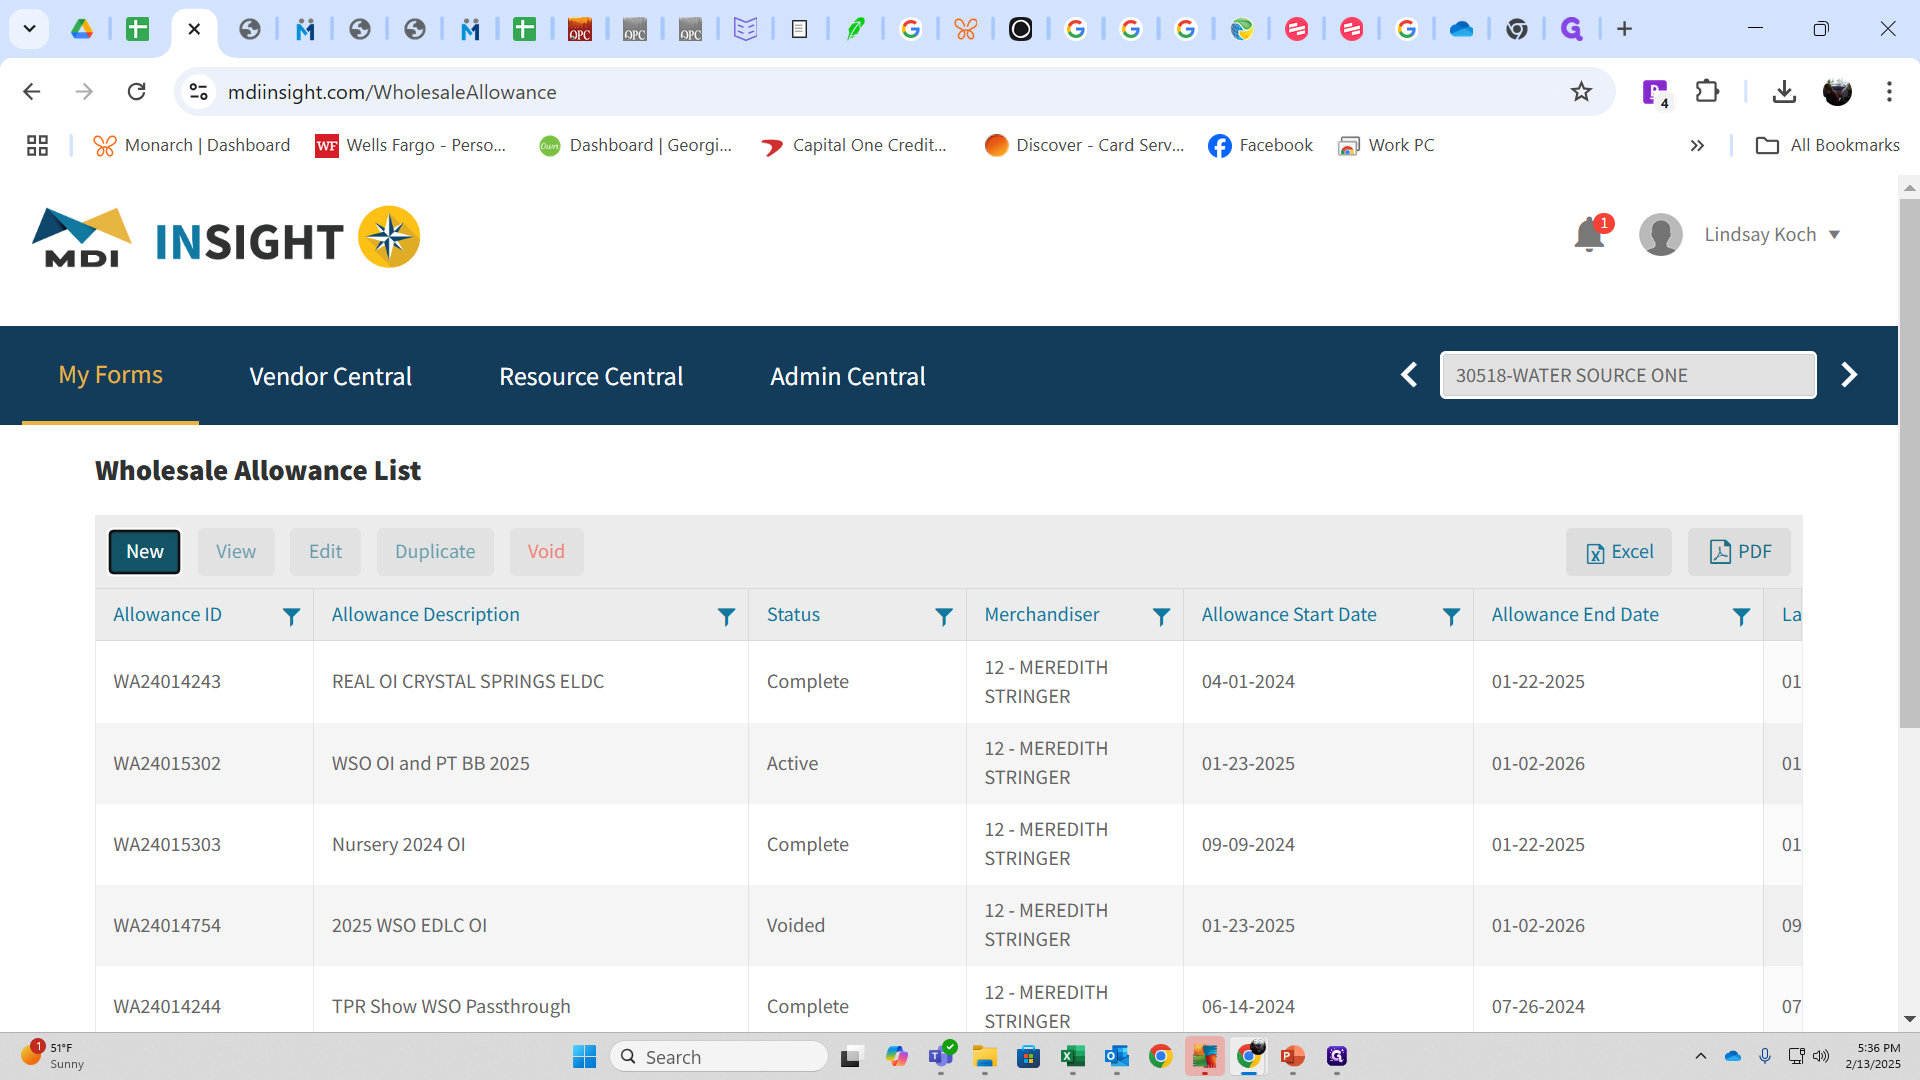The width and height of the screenshot is (1920, 1080).
Task: Open the Lindsay Koch user dropdown
Action: [x=1772, y=234]
